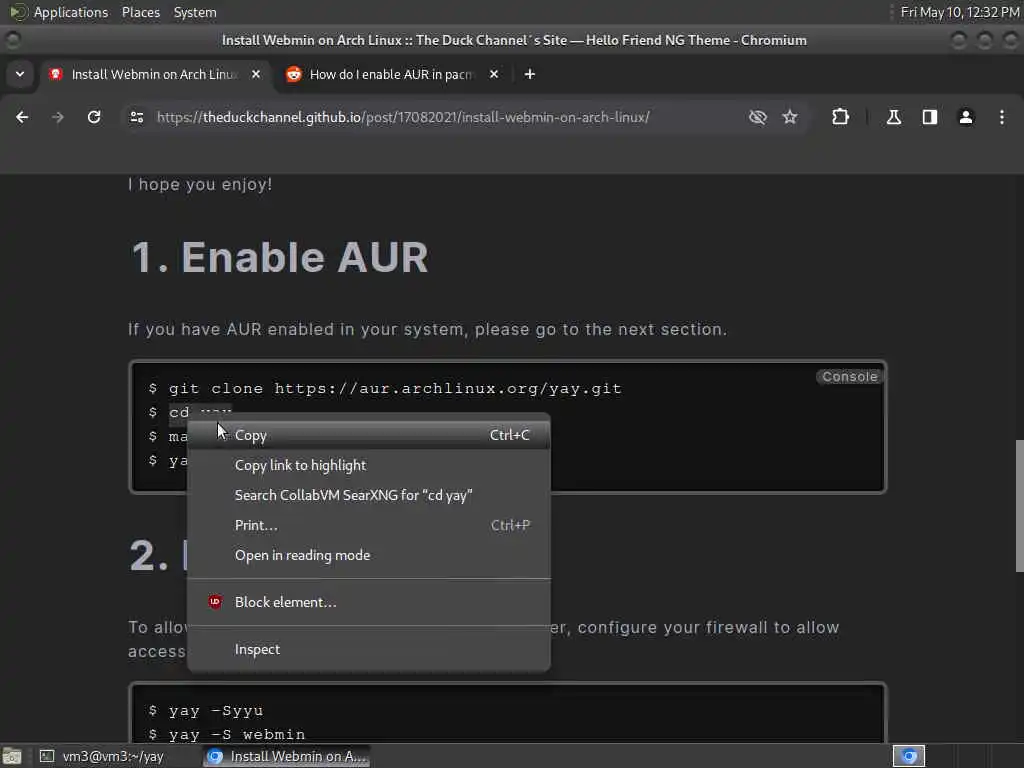This screenshot has width=1024, height=768.
Task: Click the uBlock Origin icon in context menu
Action: [215, 601]
